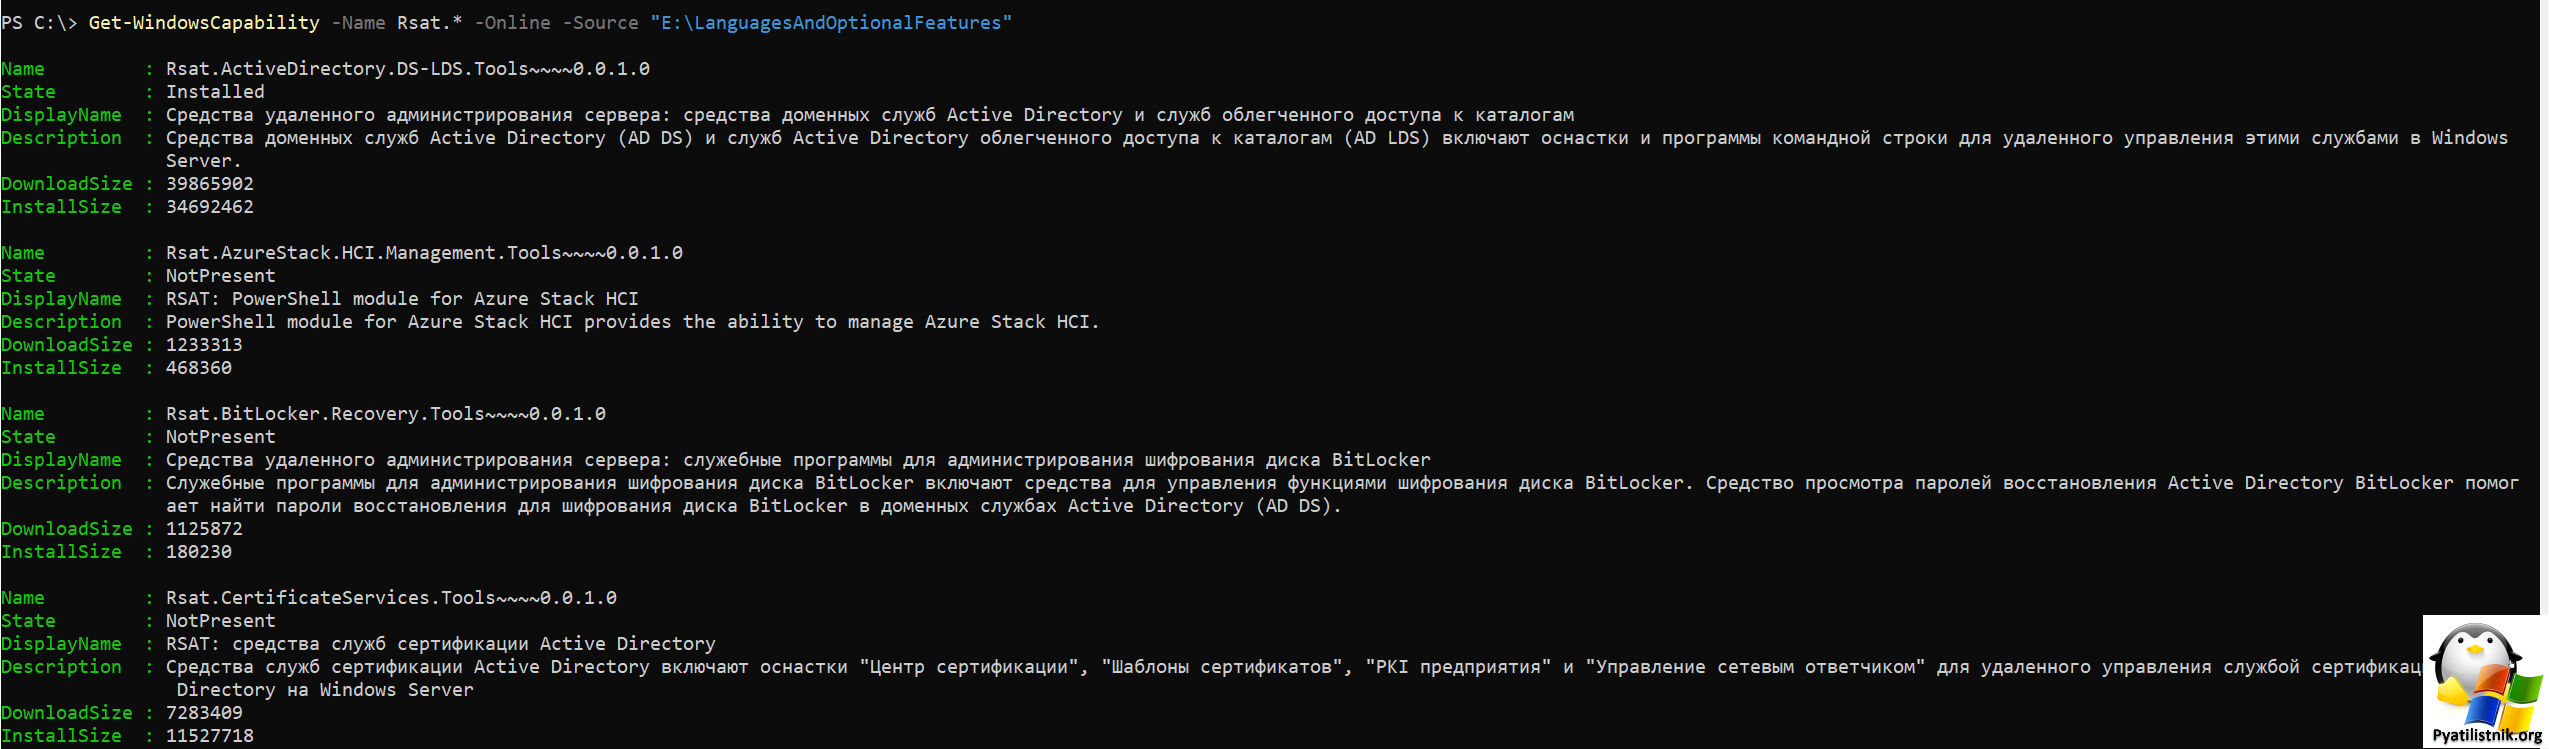This screenshot has height=749, width=2549.
Task: Click DownloadSize value 39865902
Action: (x=210, y=184)
